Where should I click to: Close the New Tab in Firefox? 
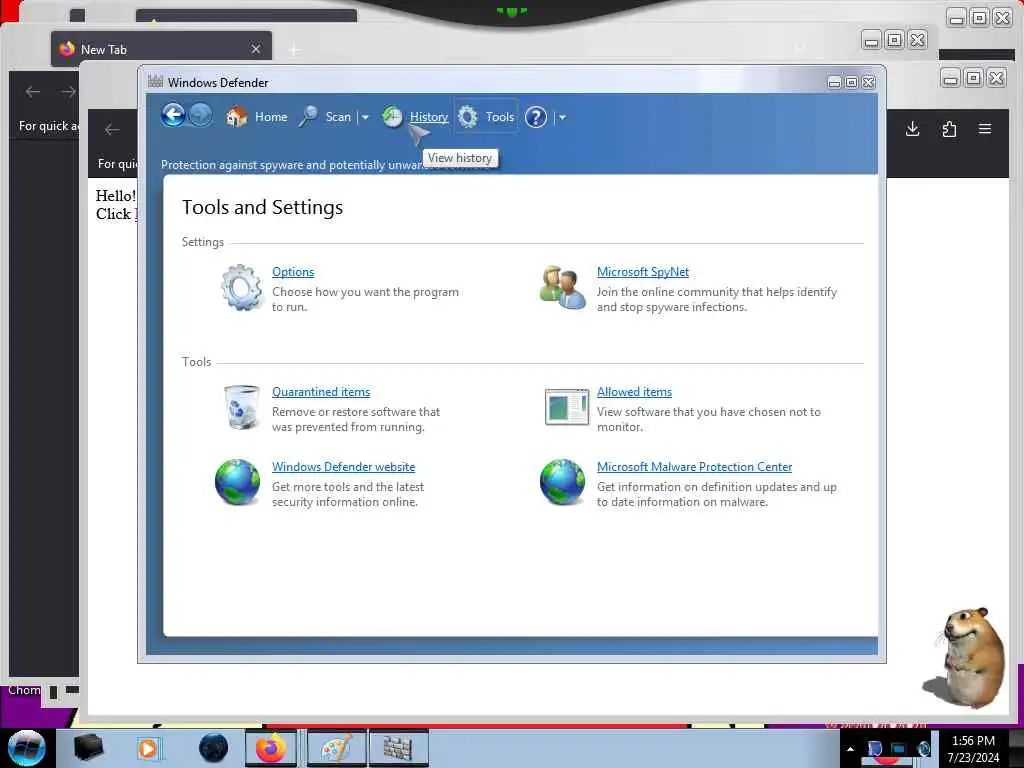click(256, 49)
